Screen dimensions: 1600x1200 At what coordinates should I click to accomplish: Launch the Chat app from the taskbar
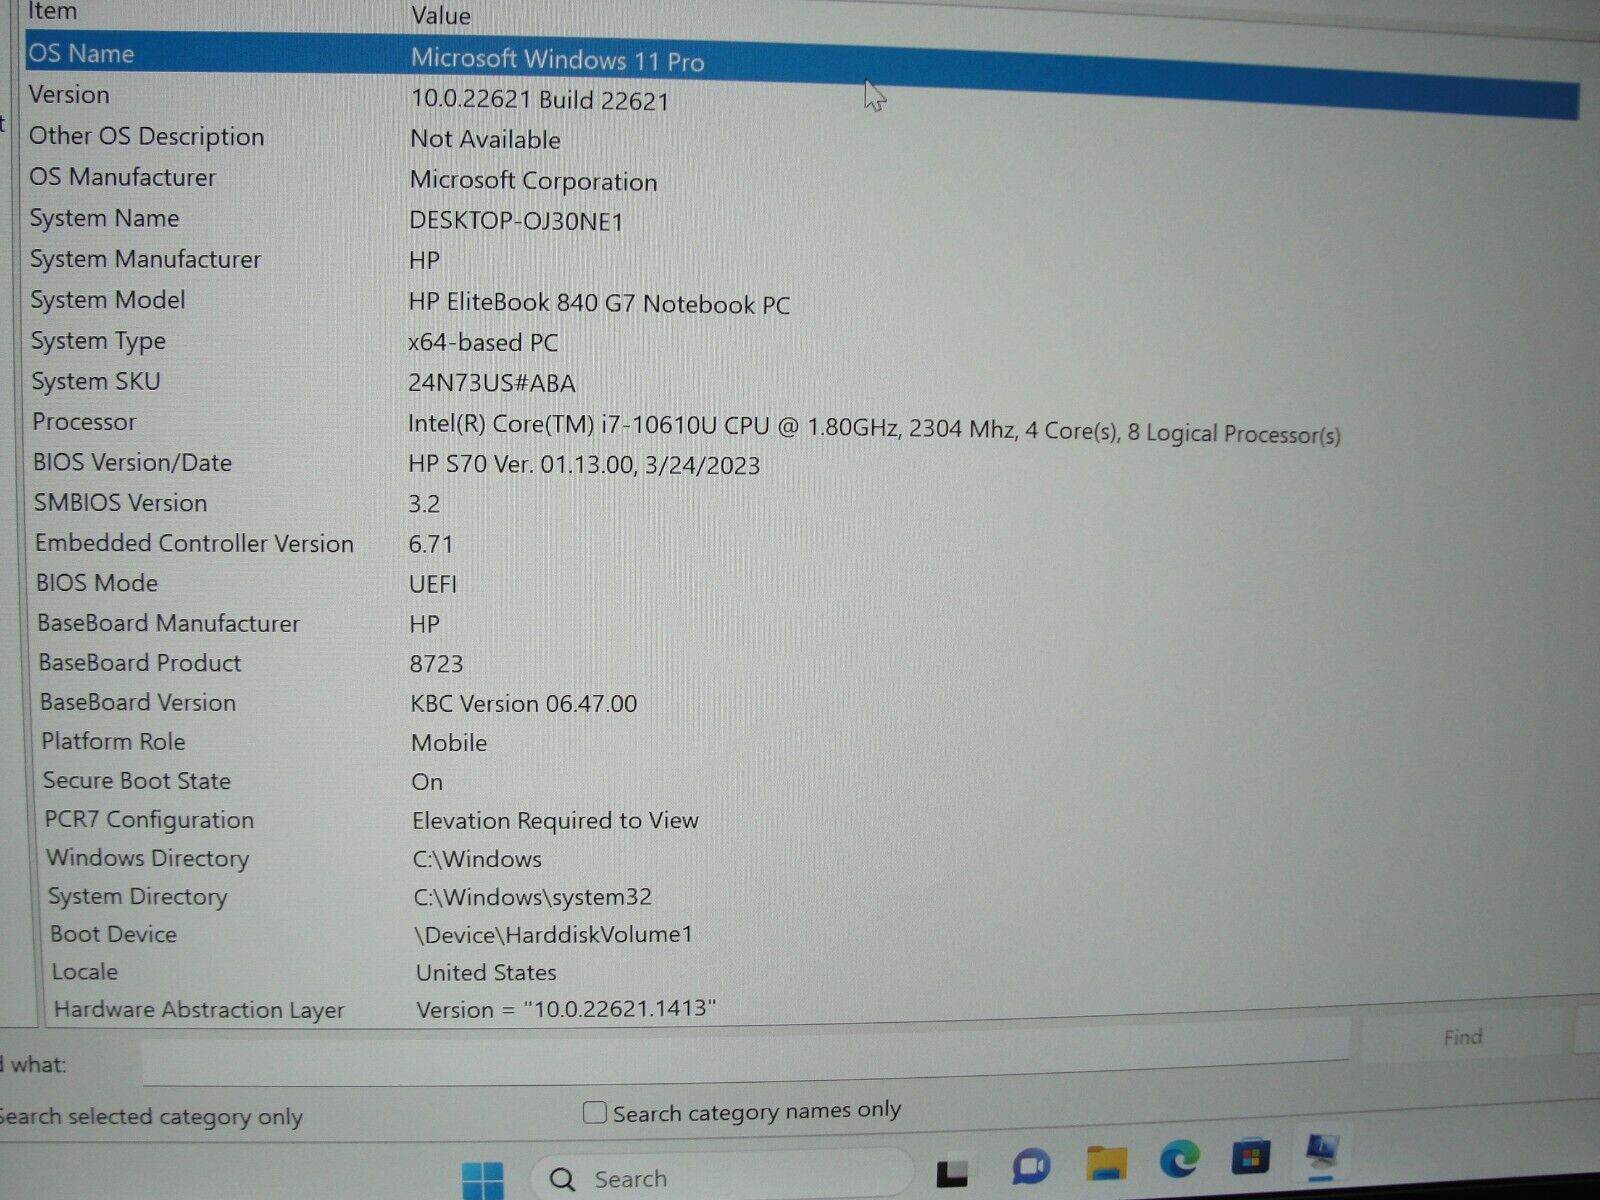click(x=1030, y=1167)
